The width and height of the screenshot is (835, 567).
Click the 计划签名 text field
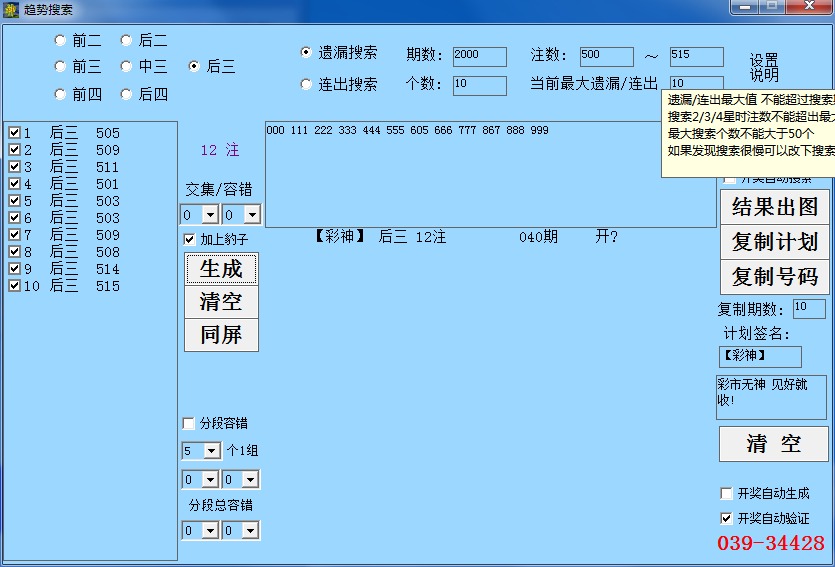point(759,356)
